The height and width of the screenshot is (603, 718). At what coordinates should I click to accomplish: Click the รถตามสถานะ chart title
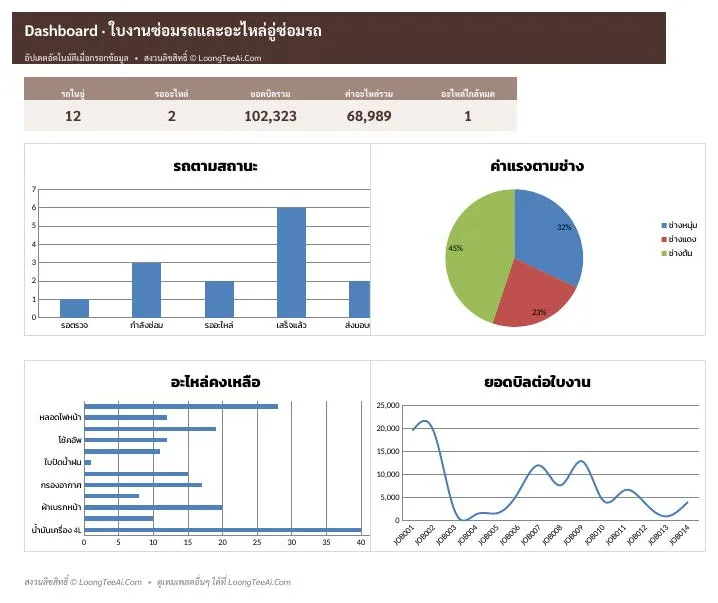click(215, 166)
